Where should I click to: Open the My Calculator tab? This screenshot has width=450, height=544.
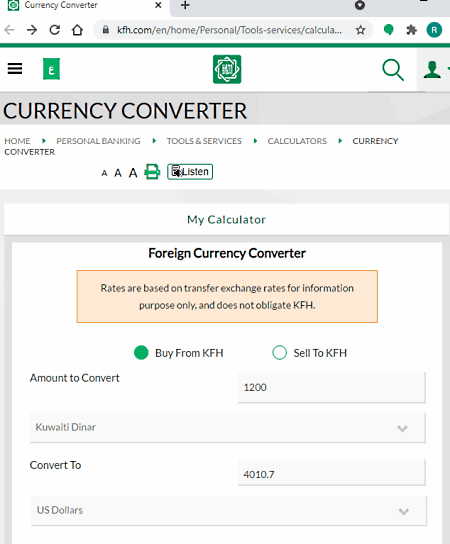227,220
